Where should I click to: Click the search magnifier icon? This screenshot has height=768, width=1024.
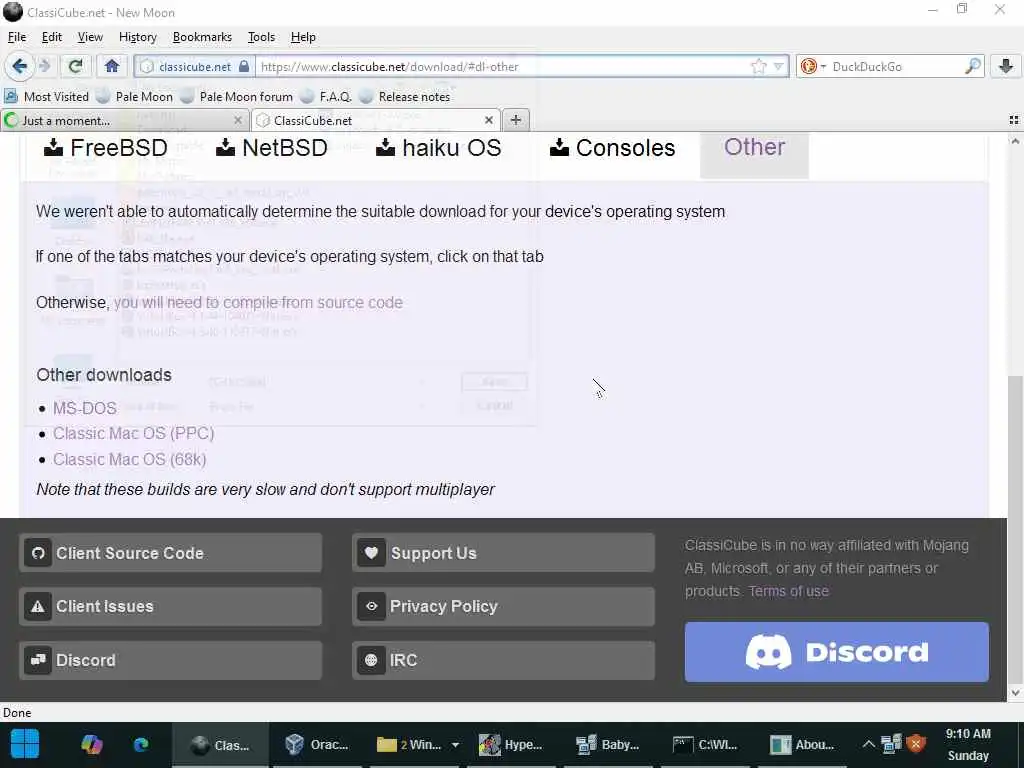[x=972, y=66]
